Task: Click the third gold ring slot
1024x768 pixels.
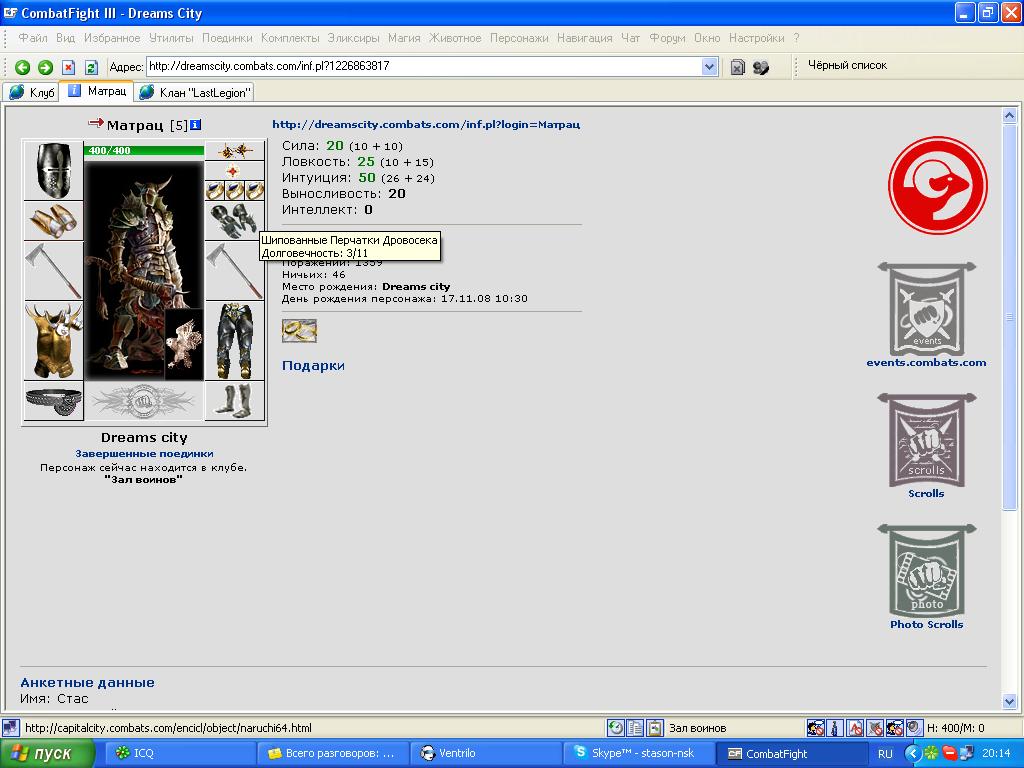Action: click(x=255, y=191)
